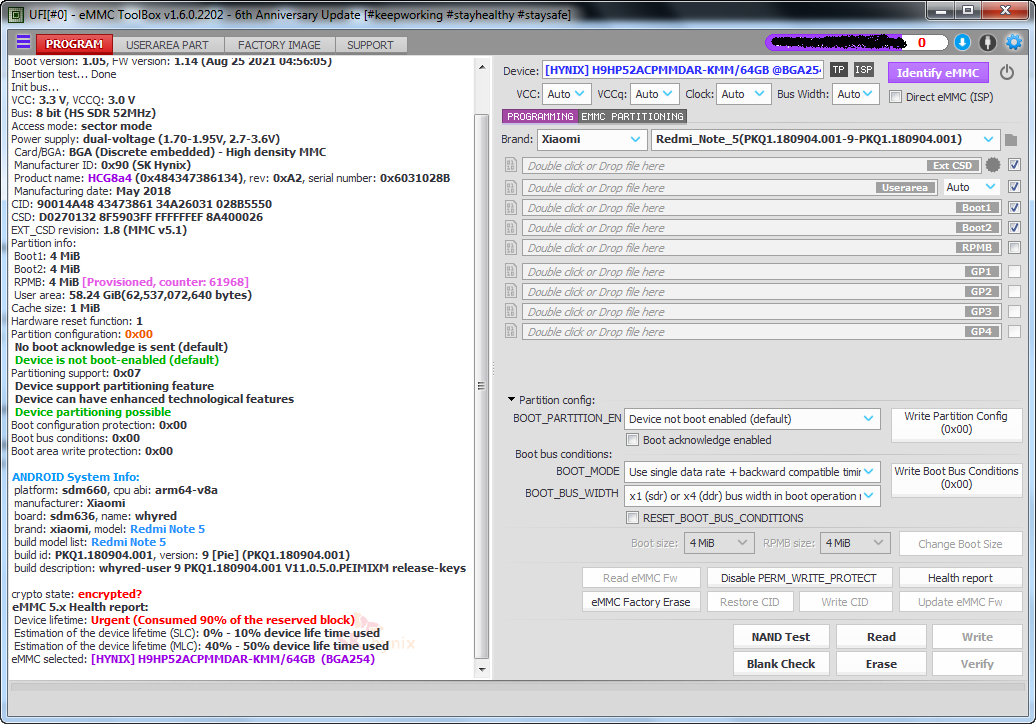Image resolution: width=1036 pixels, height=724 pixels.
Task: Switch to FACTORY IMAGE tab
Action: (x=279, y=45)
